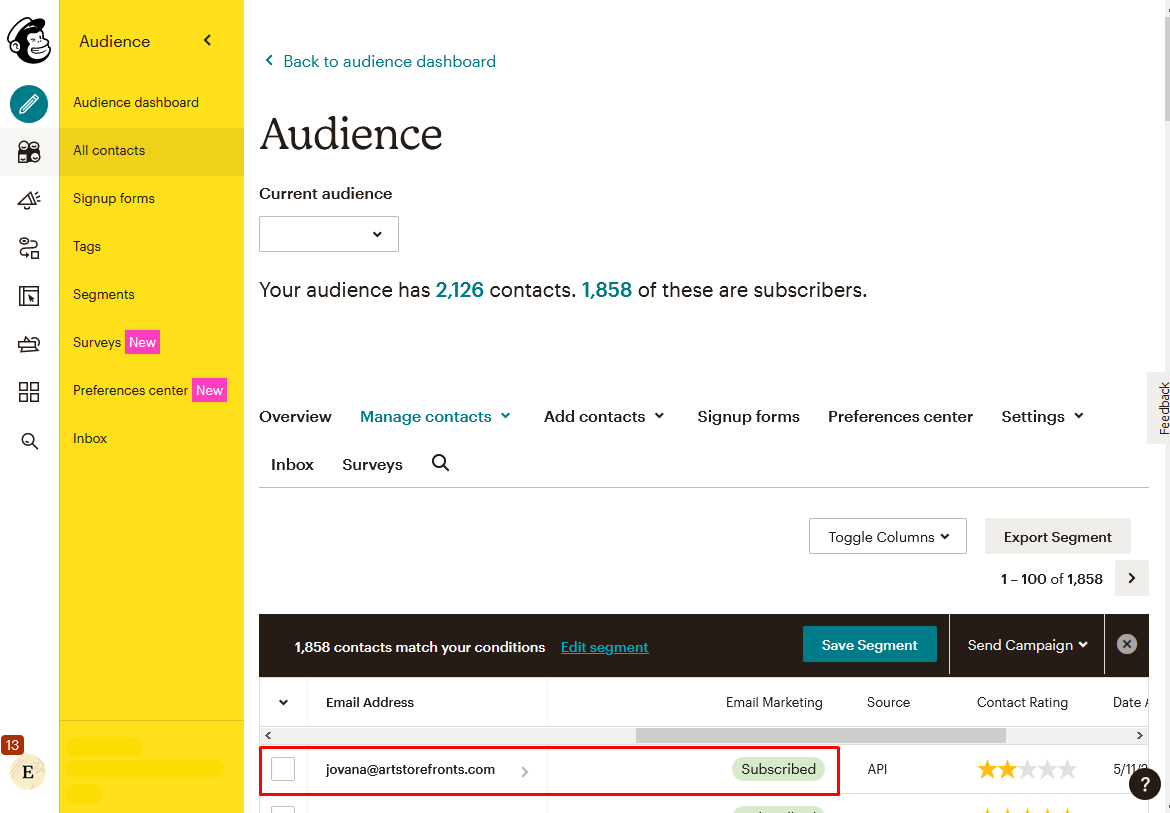Image resolution: width=1170 pixels, height=813 pixels.
Task: Click the Email Marketing column header
Action: tap(774, 702)
